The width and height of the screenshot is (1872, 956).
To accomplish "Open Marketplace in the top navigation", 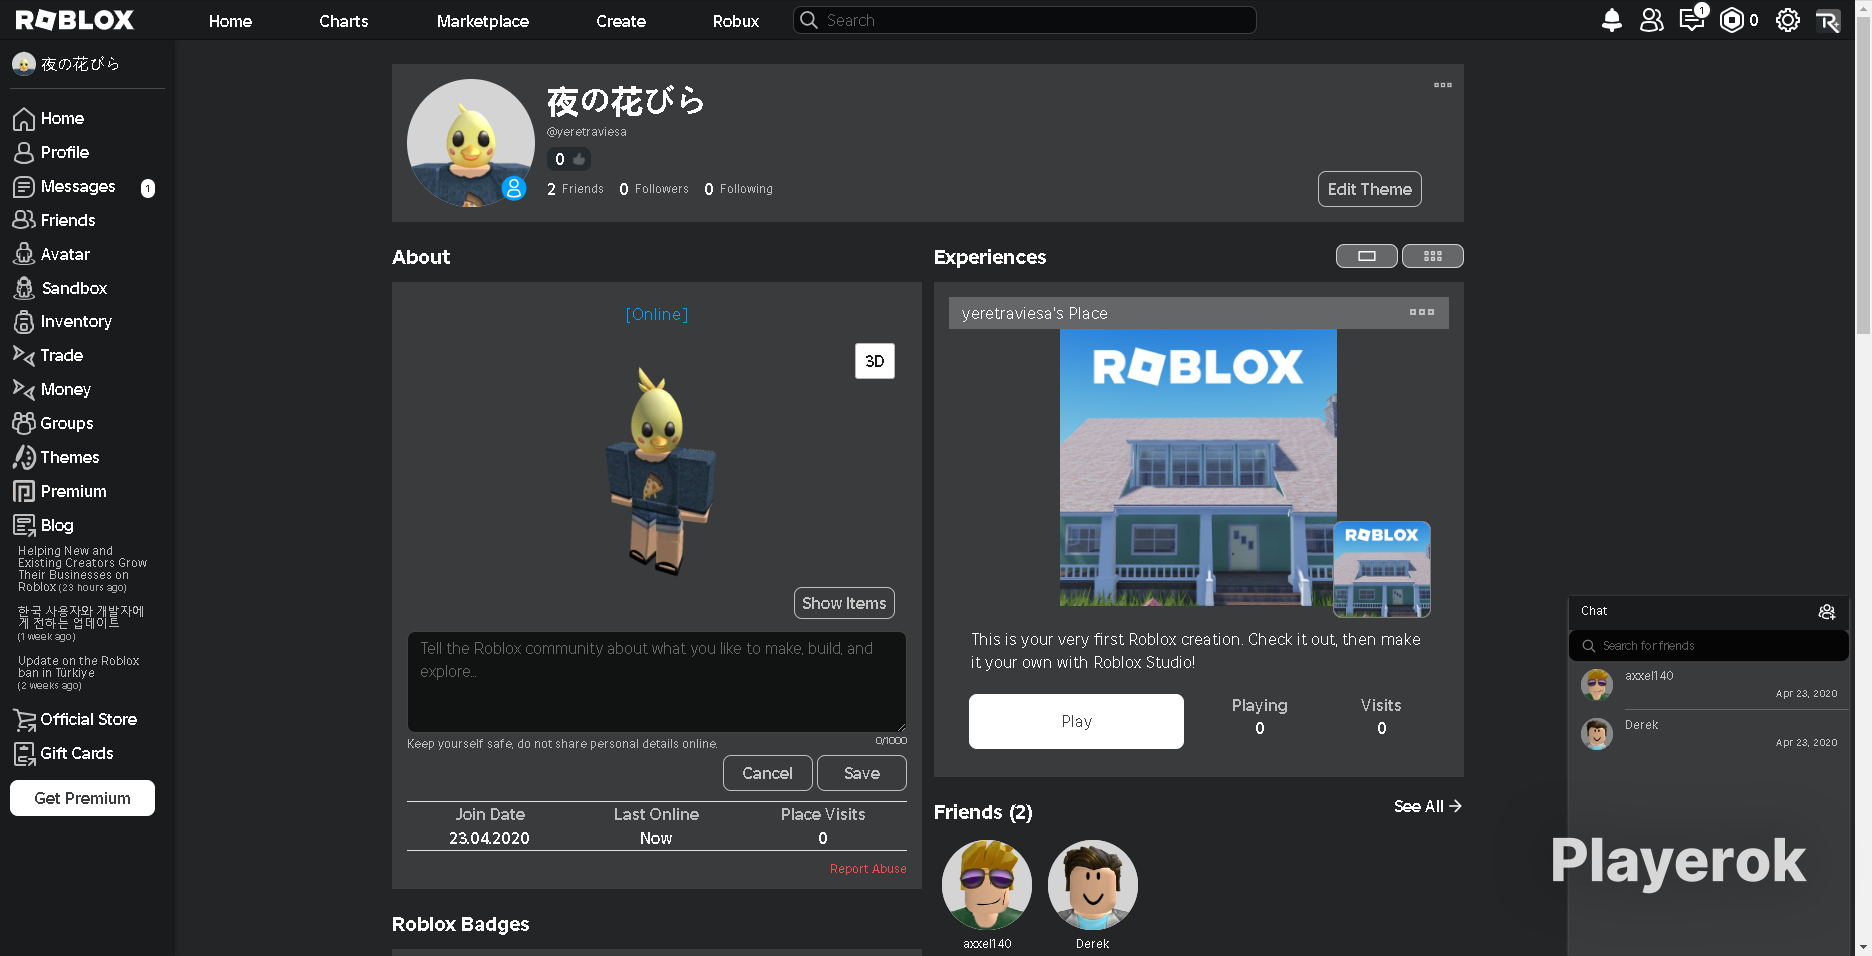I will point(483,21).
